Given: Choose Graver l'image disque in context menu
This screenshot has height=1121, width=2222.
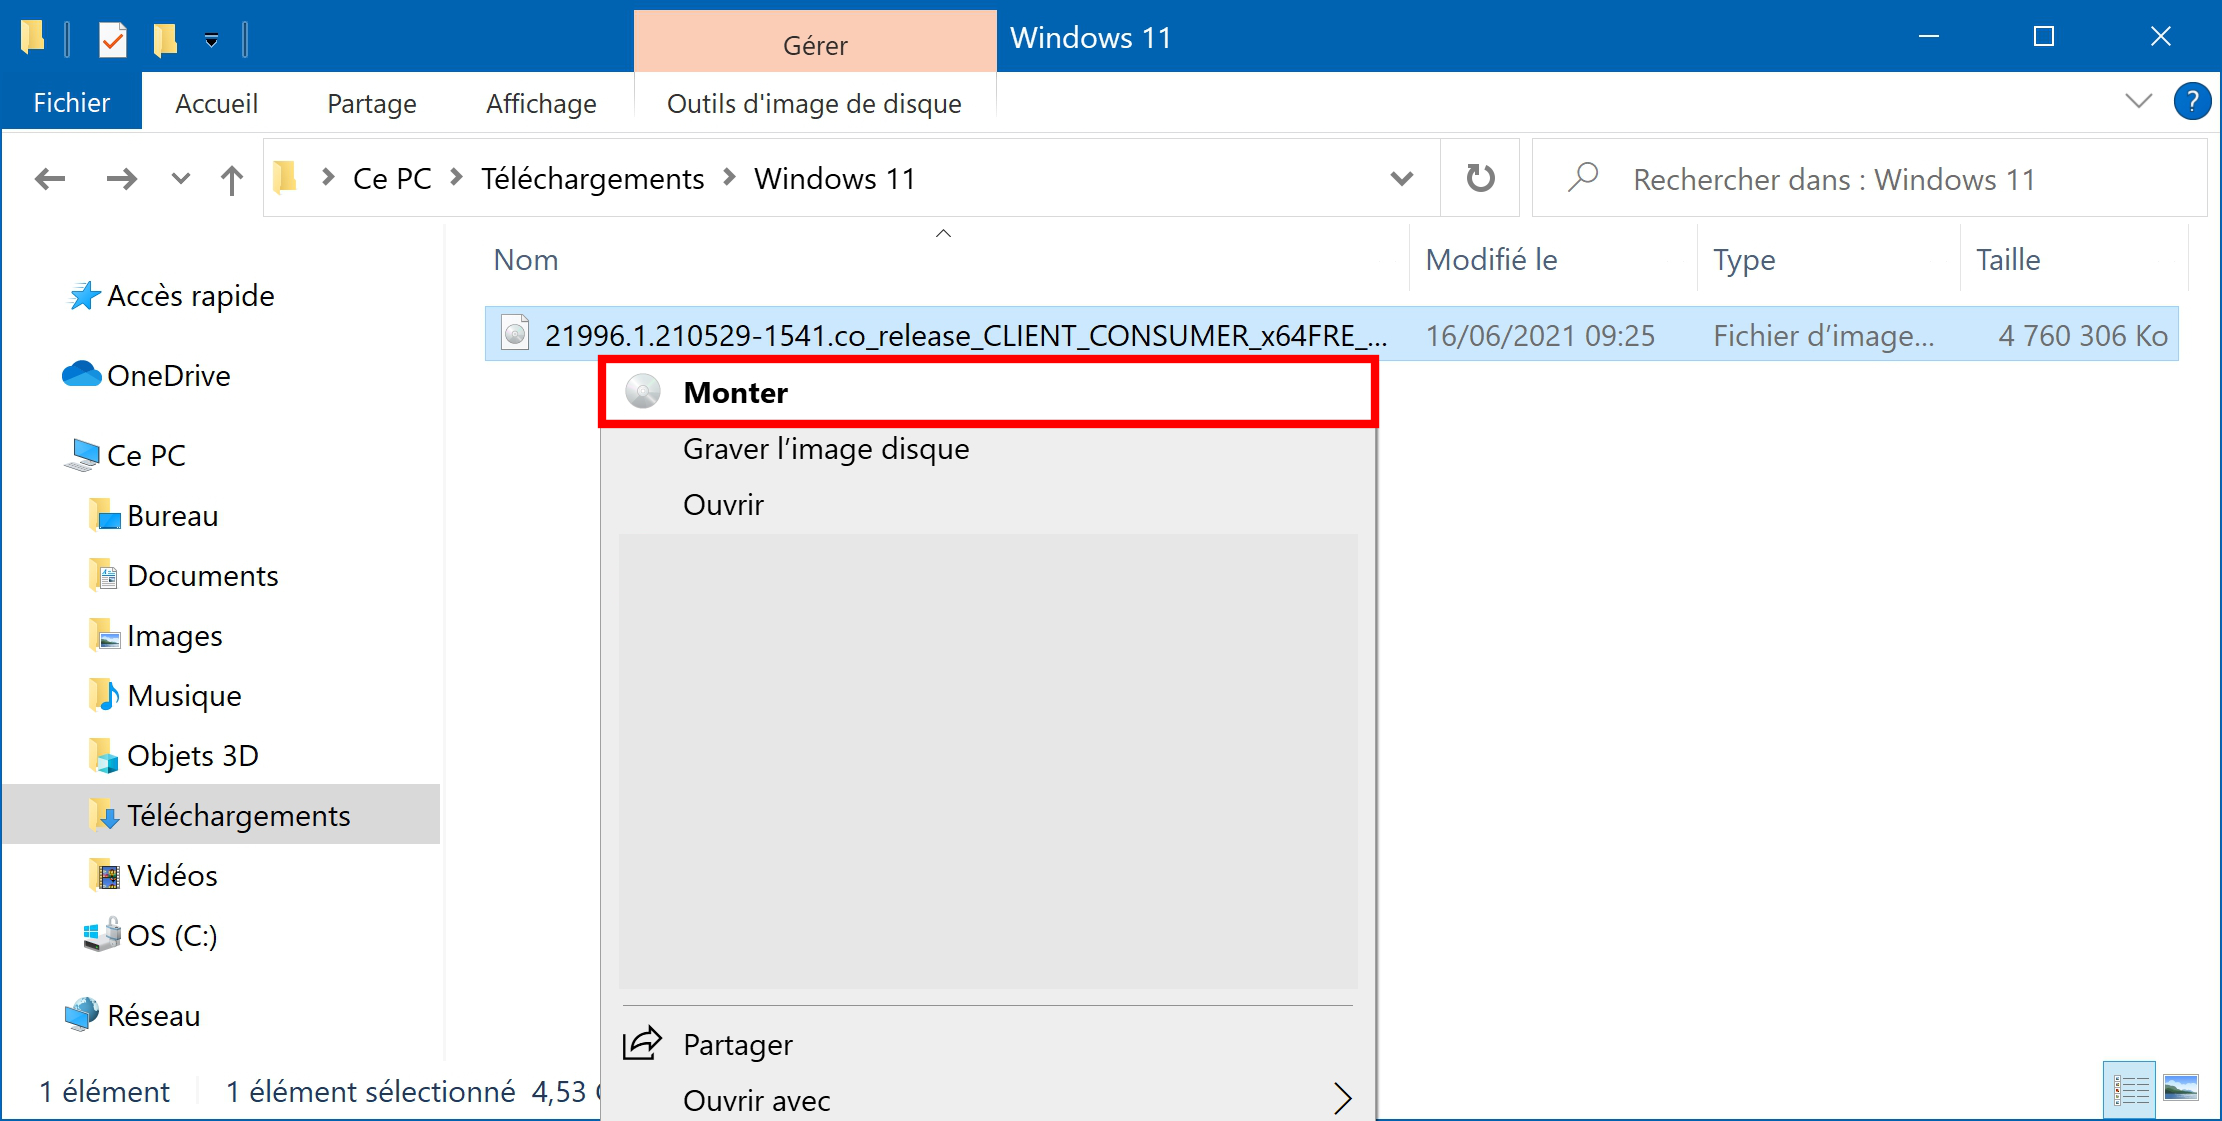Looking at the screenshot, I should tap(988, 449).
